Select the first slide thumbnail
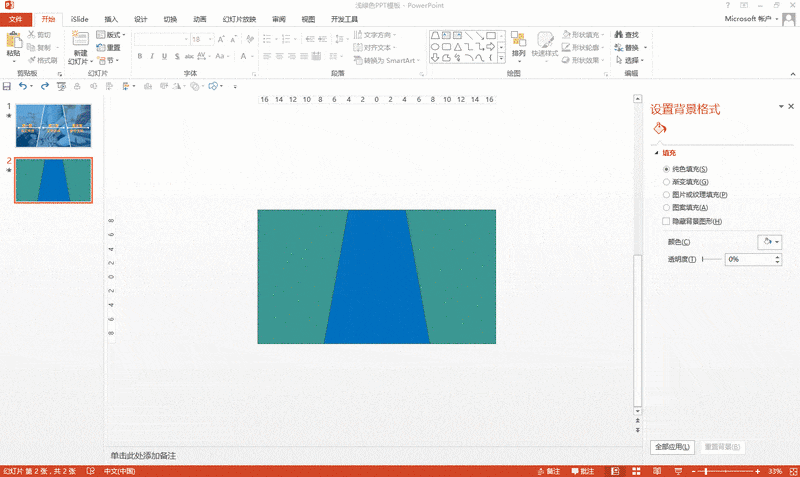 (53, 125)
